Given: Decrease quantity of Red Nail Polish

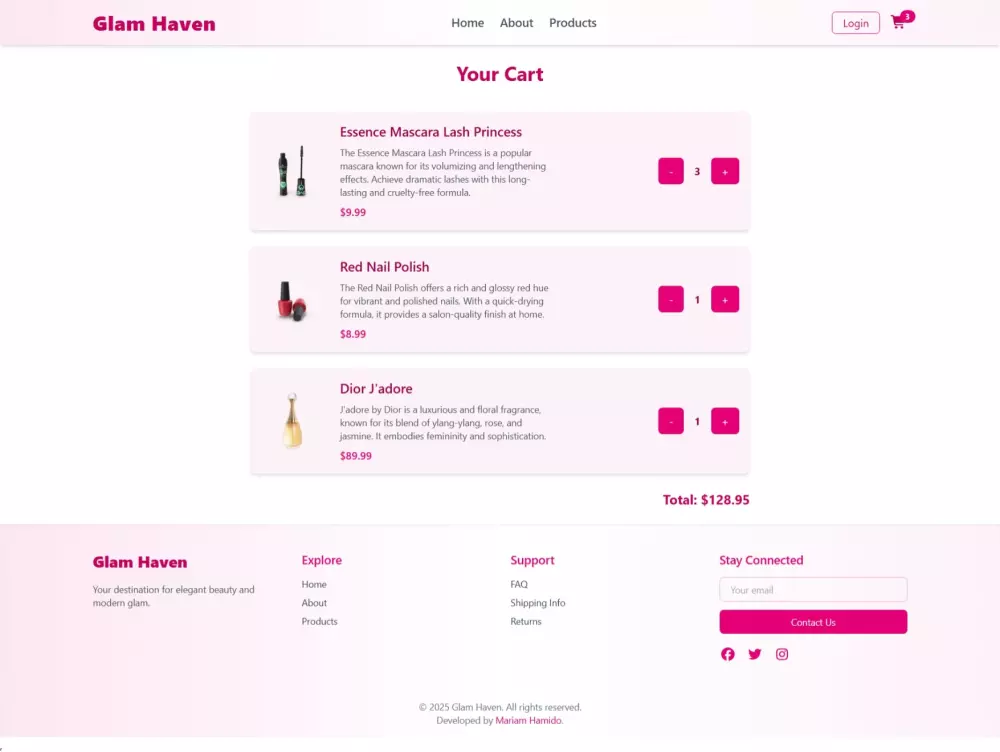Looking at the screenshot, I should coord(671,299).
